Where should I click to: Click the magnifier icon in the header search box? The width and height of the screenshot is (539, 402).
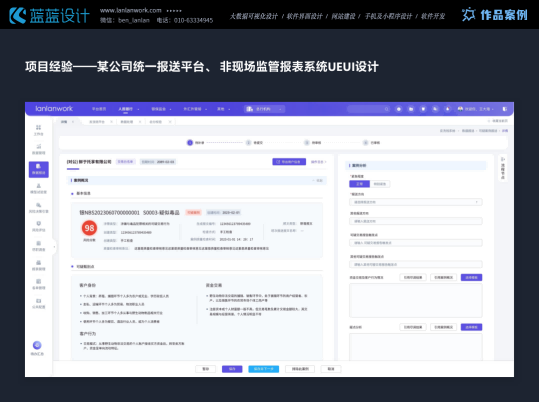coord(387,109)
